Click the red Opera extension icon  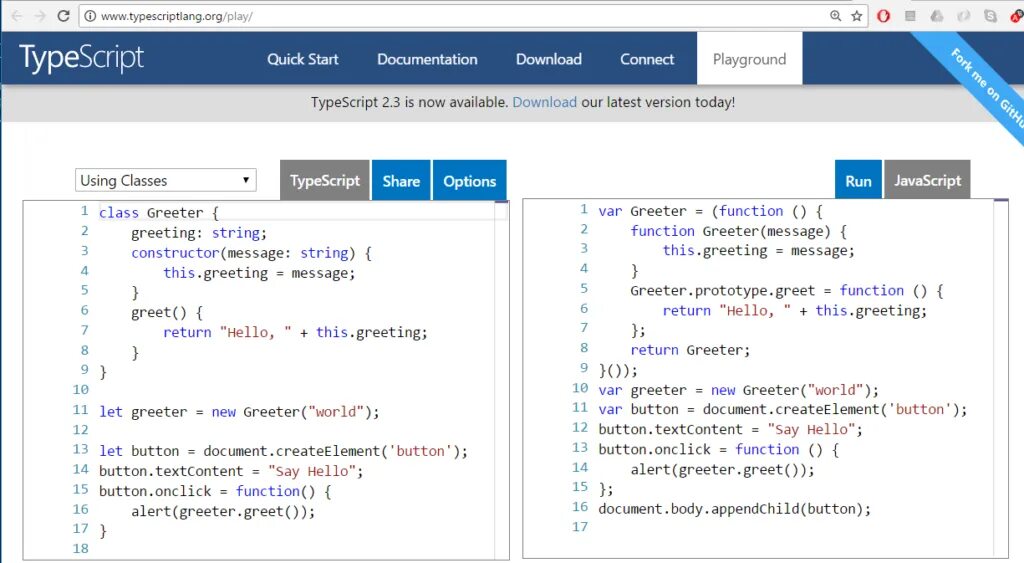(x=884, y=16)
